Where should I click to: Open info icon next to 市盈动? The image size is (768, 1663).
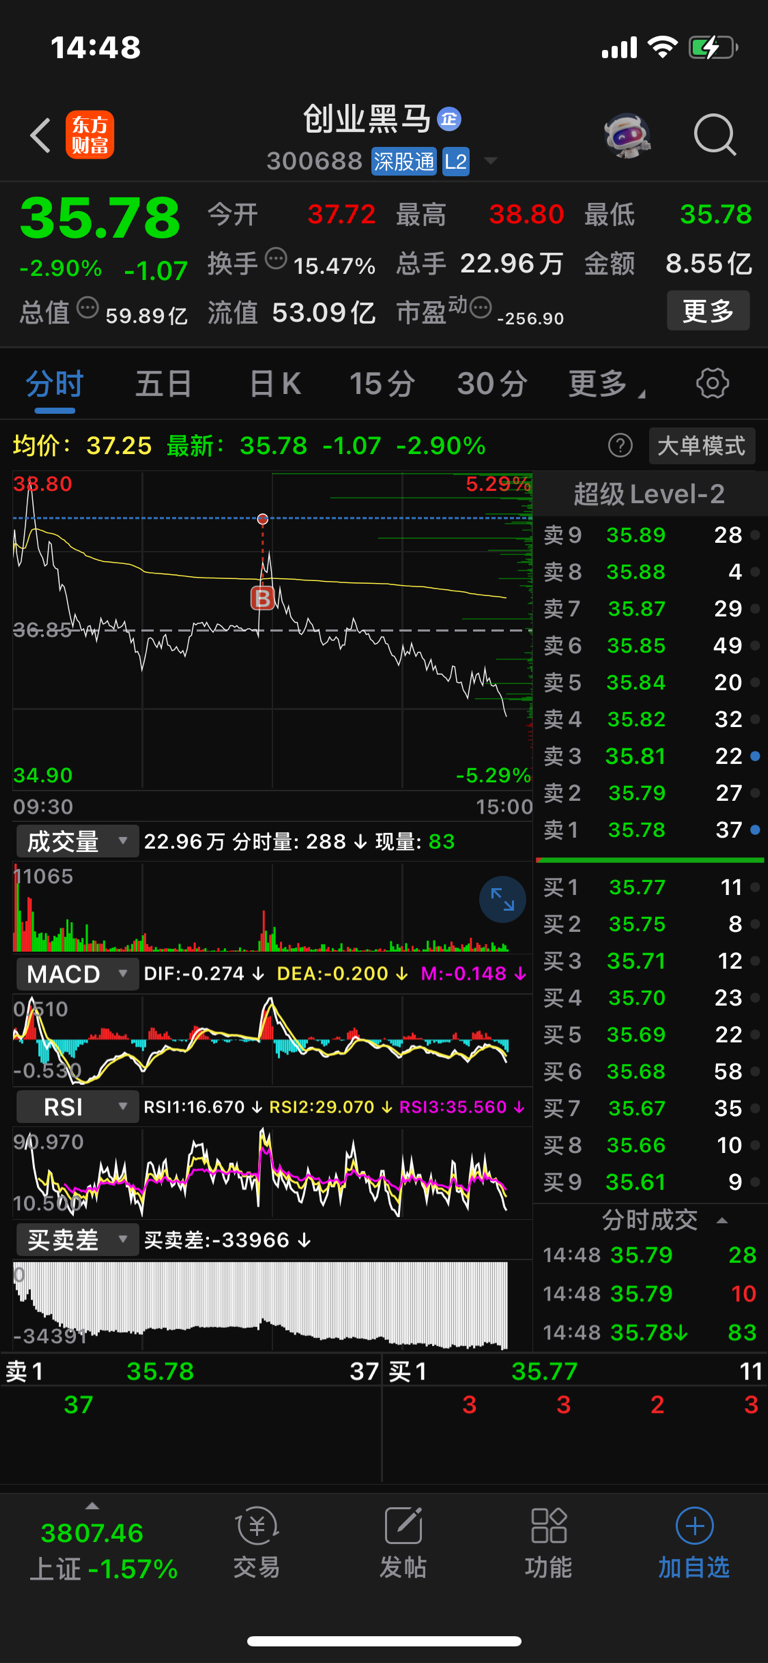pyautogui.click(x=480, y=309)
